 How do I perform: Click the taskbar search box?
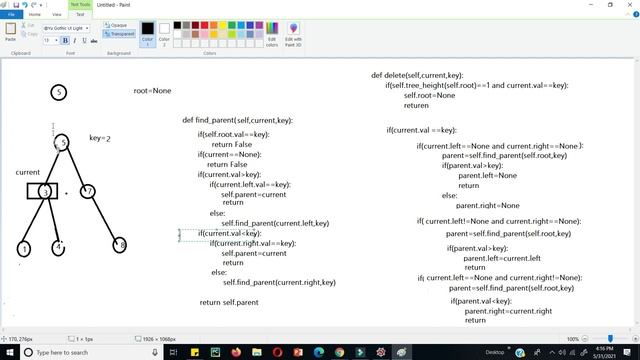(x=91, y=352)
